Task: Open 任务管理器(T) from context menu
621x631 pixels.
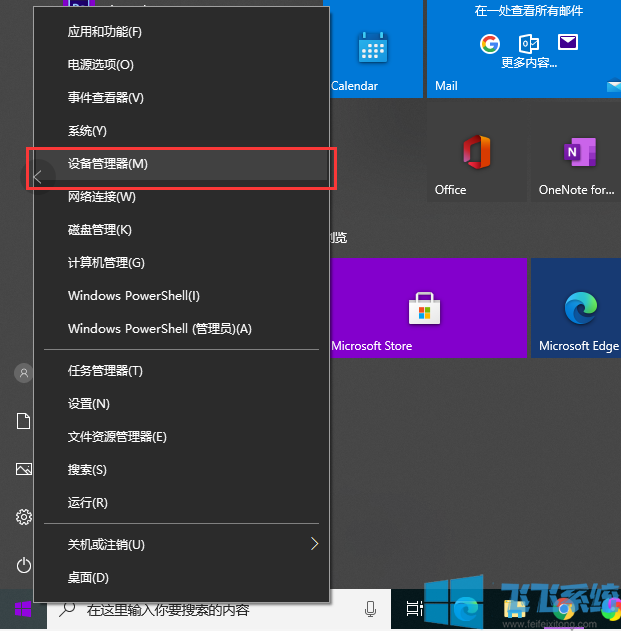Action: tap(105, 371)
